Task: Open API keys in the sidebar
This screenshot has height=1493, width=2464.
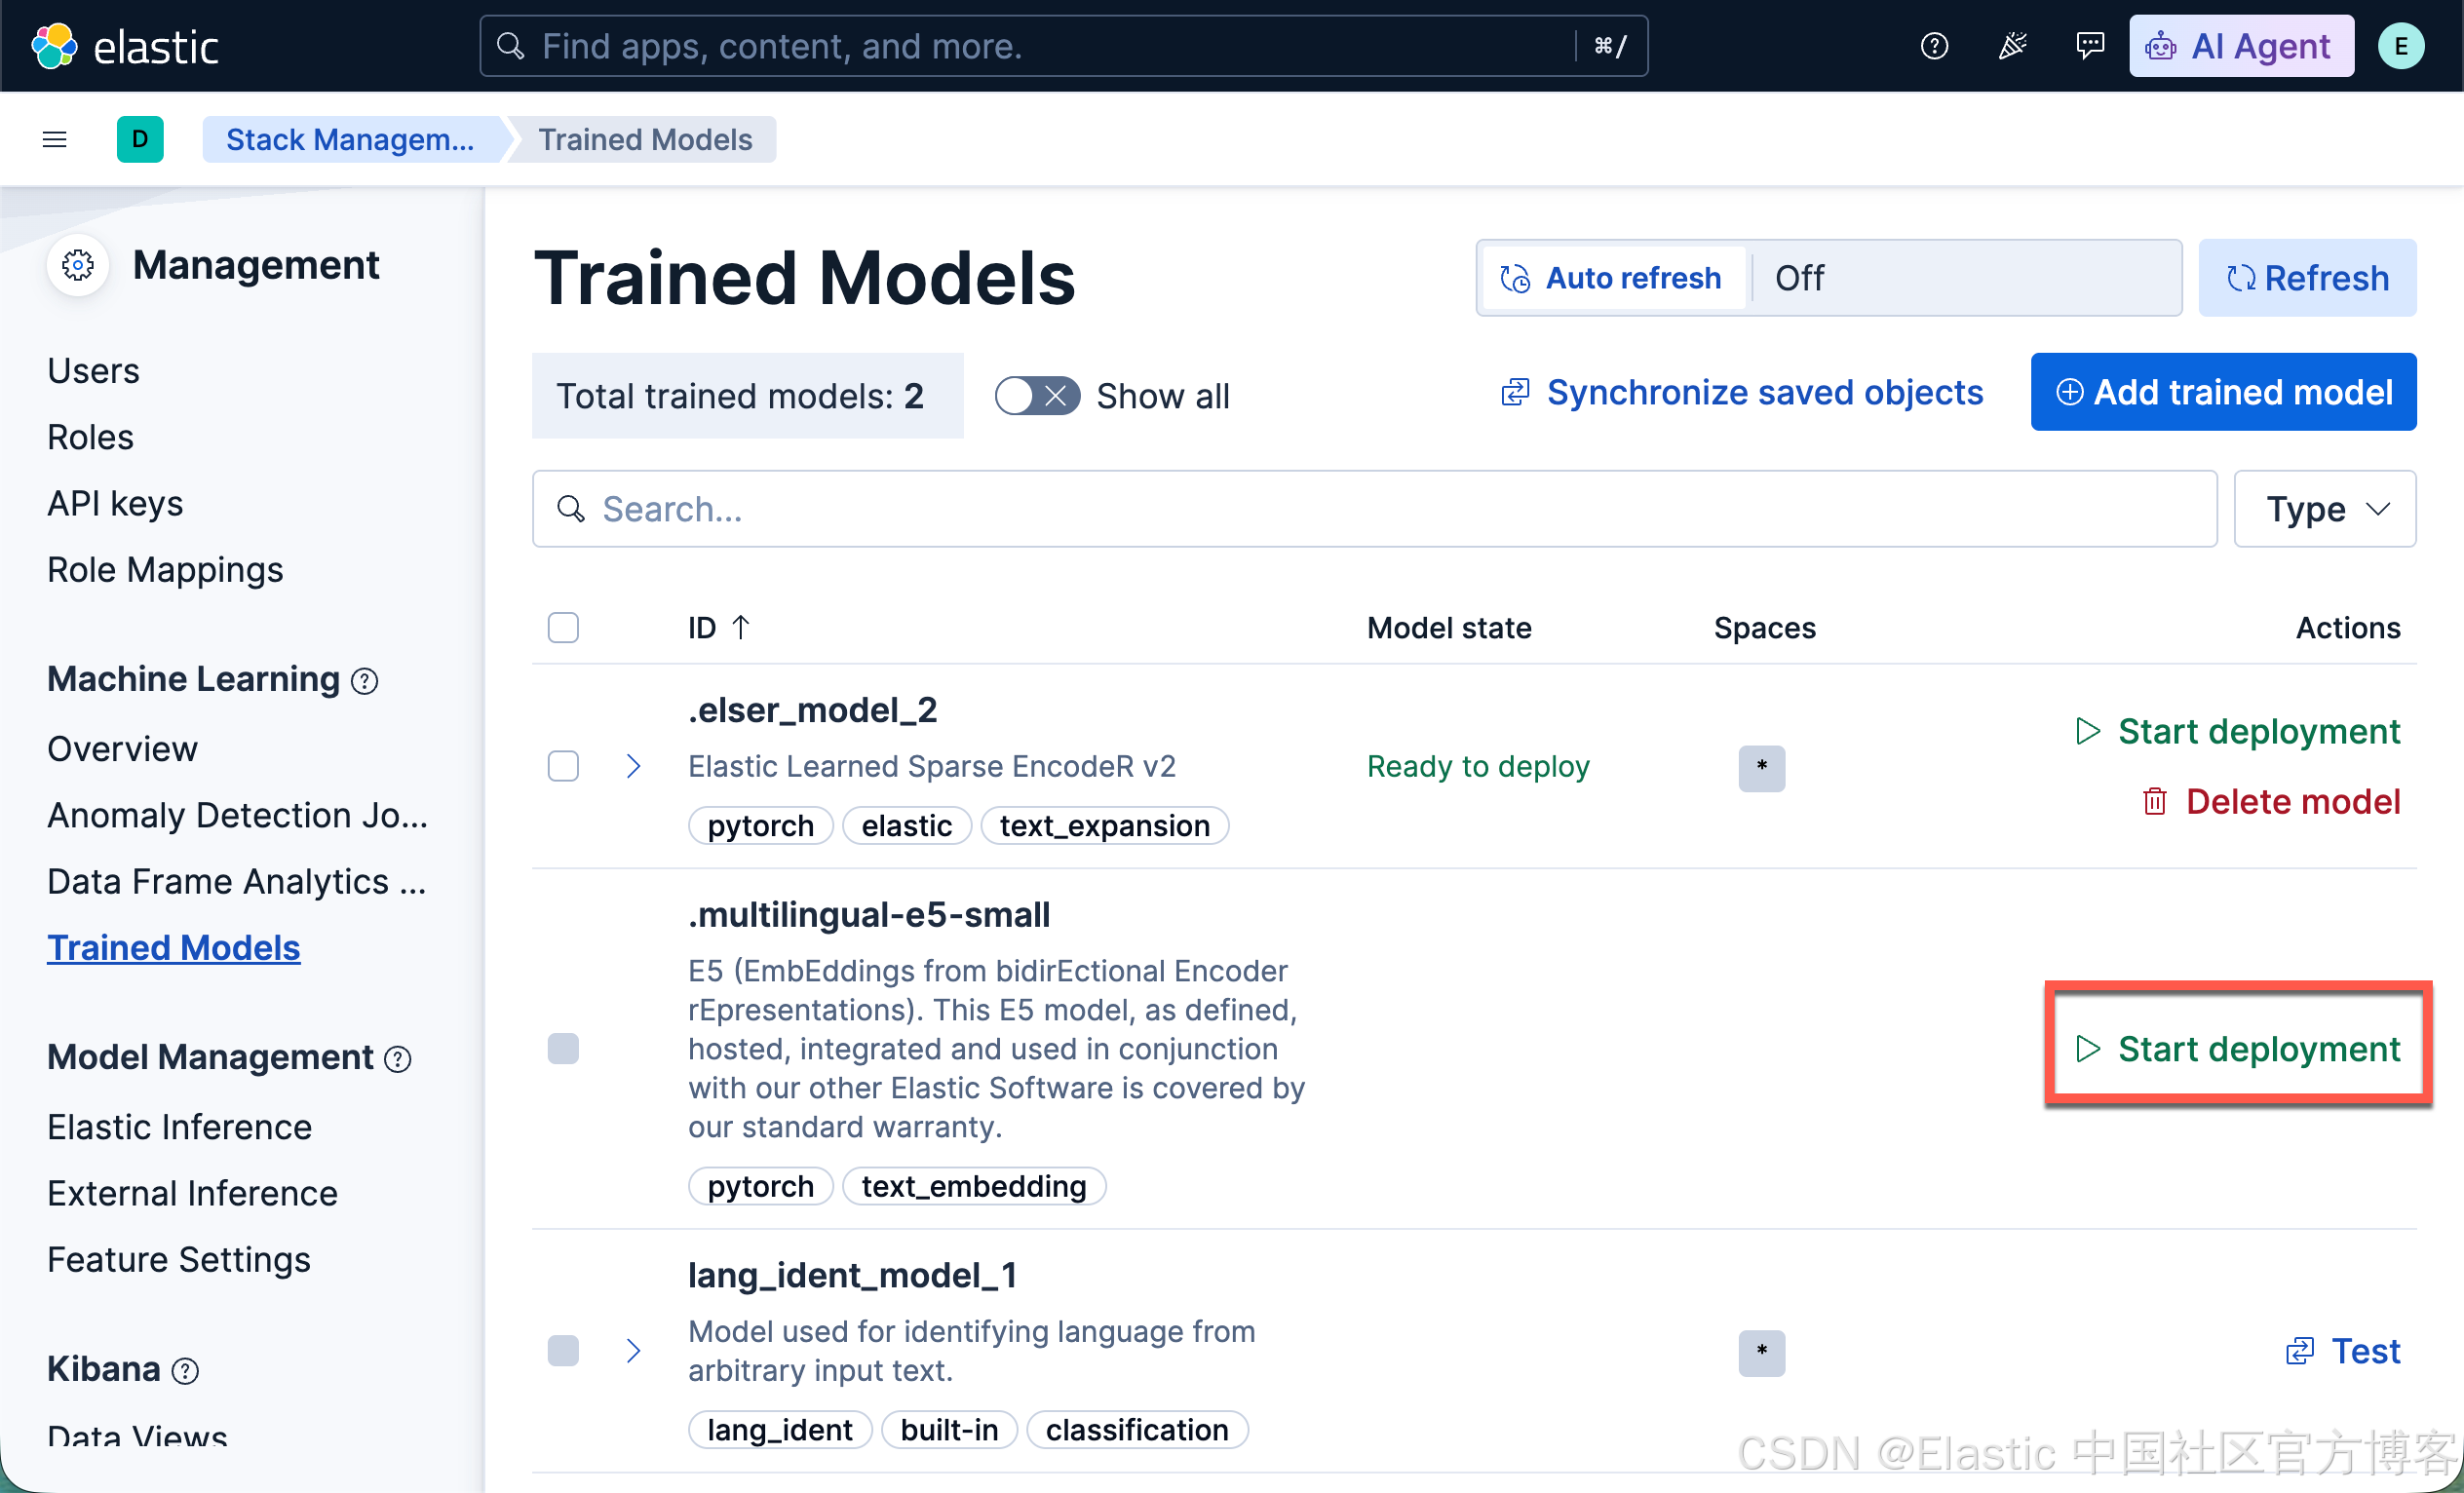Action: click(115, 503)
